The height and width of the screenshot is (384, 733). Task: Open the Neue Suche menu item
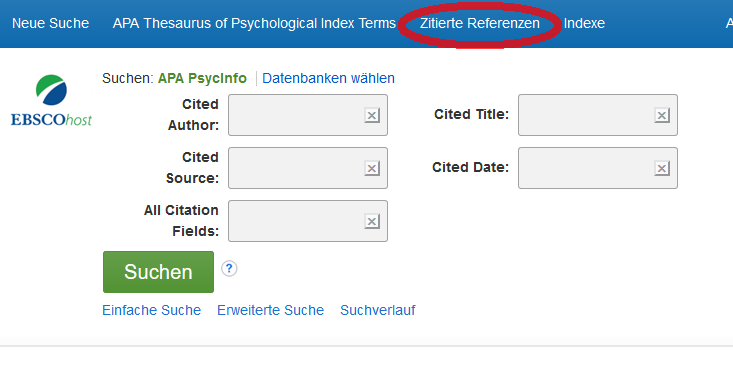click(x=50, y=23)
